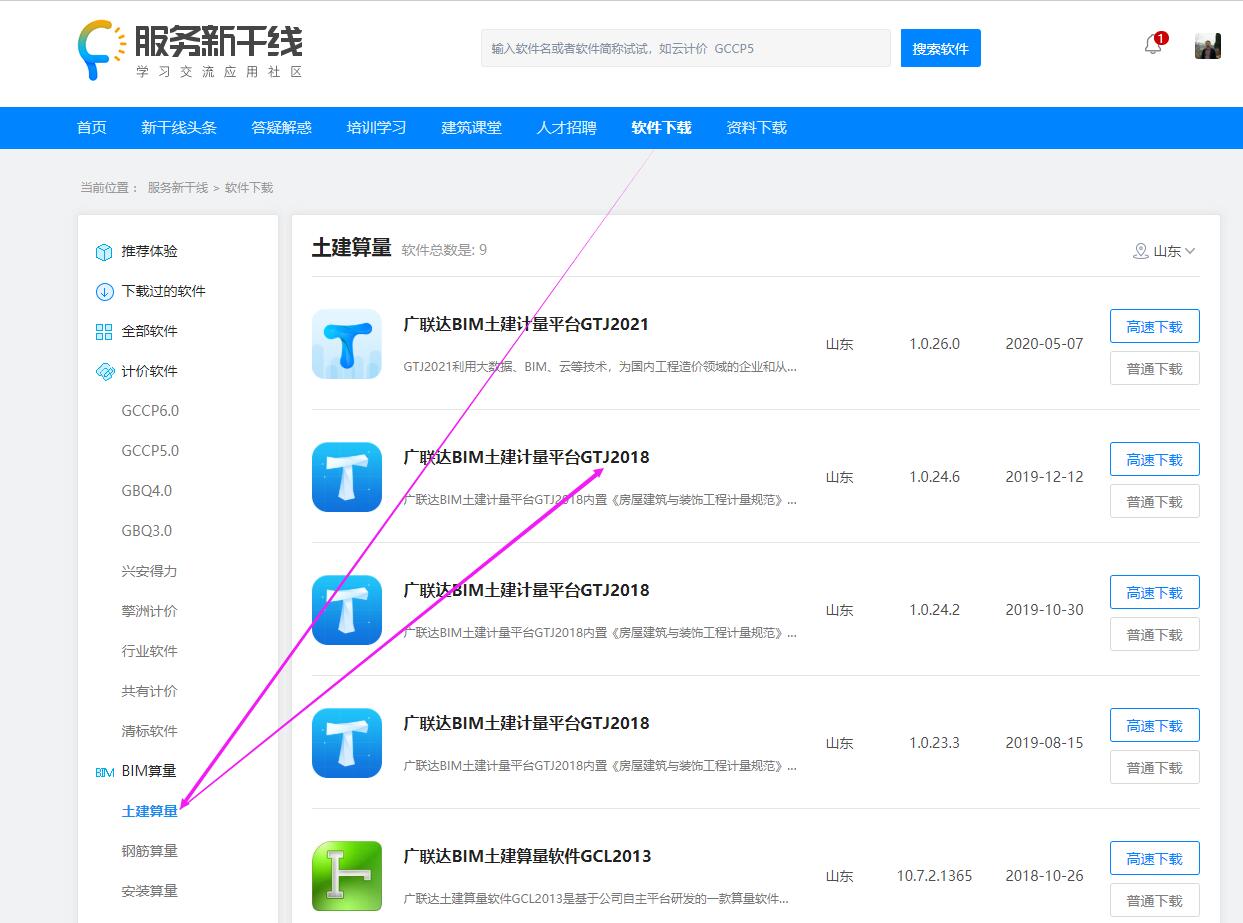Go to 首页 in the navigation bar
This screenshot has height=923, width=1243.
92,128
